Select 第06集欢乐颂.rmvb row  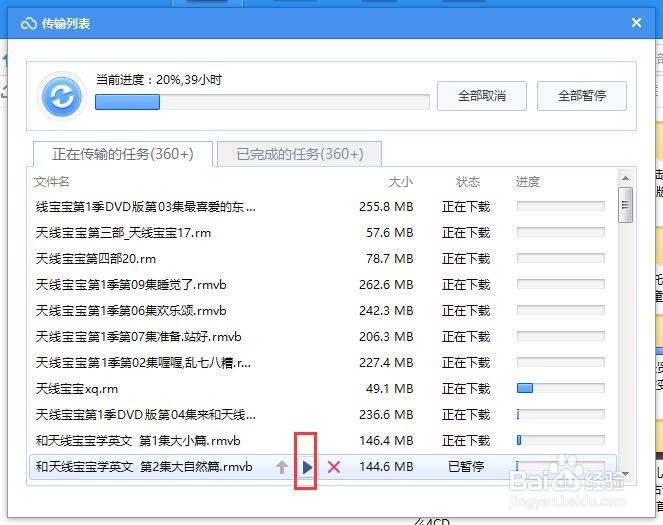click(323, 311)
